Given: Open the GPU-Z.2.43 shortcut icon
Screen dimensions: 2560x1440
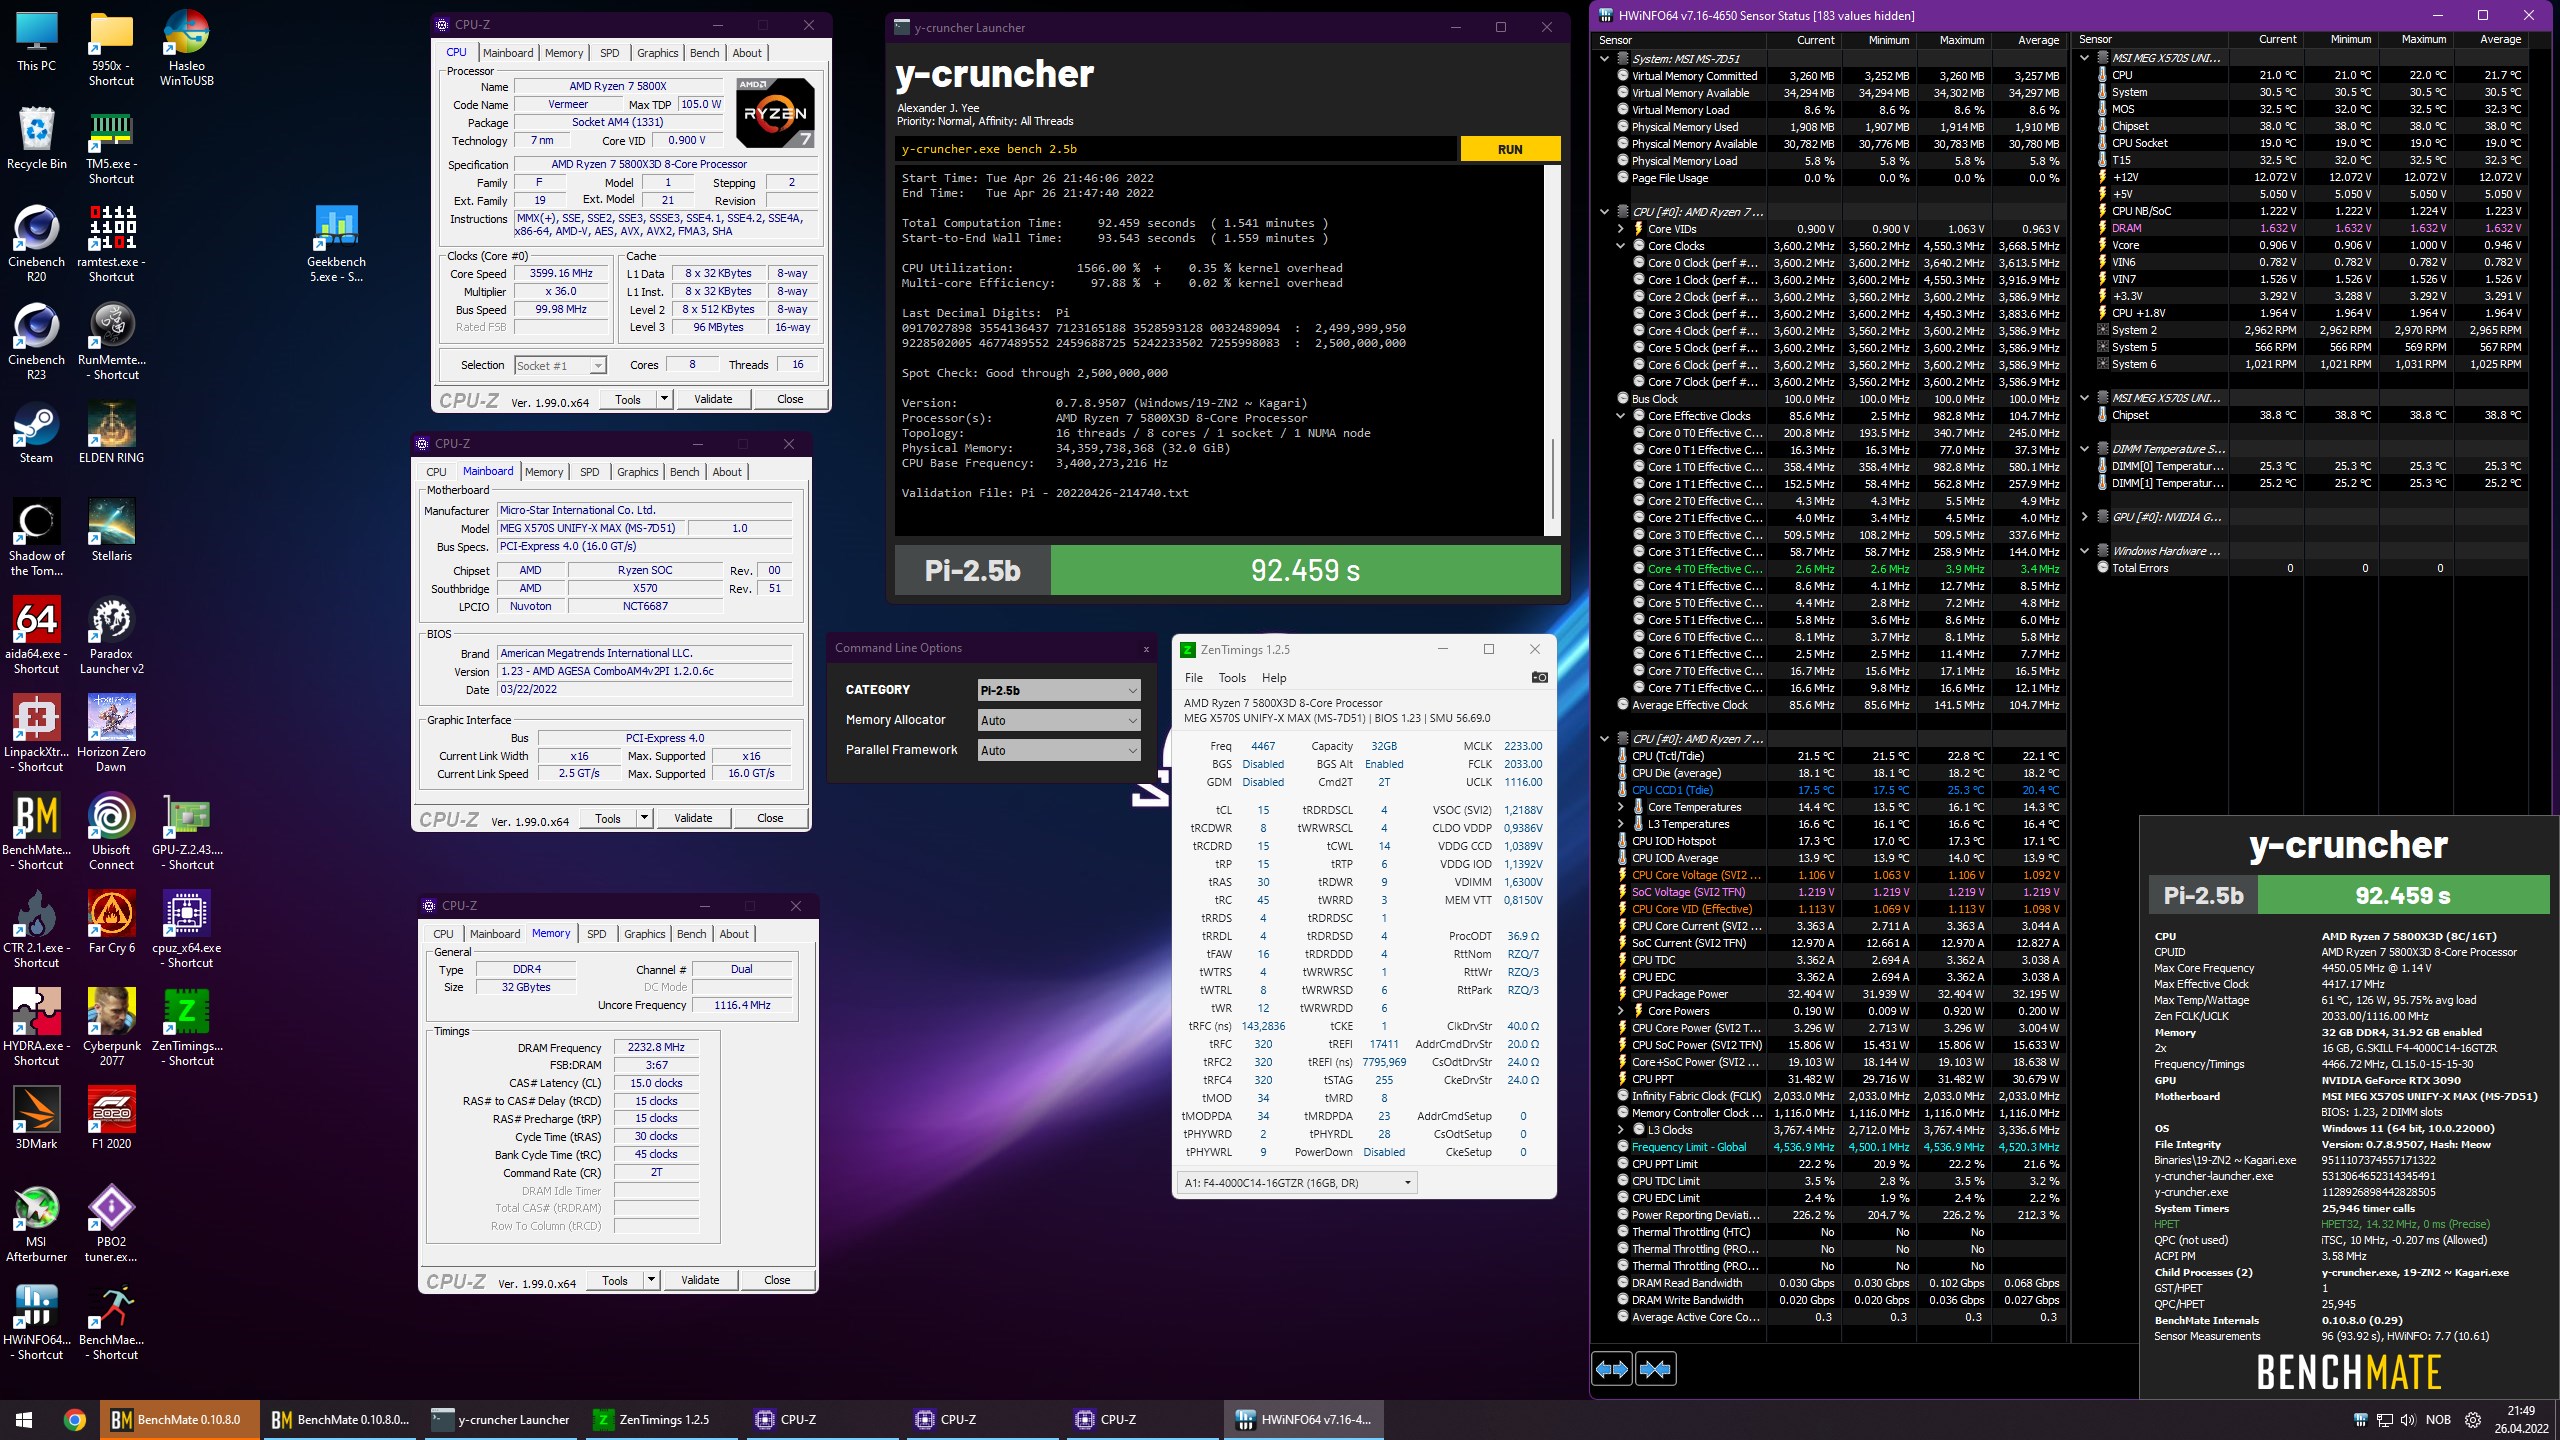Looking at the screenshot, I should pyautogui.click(x=187, y=831).
